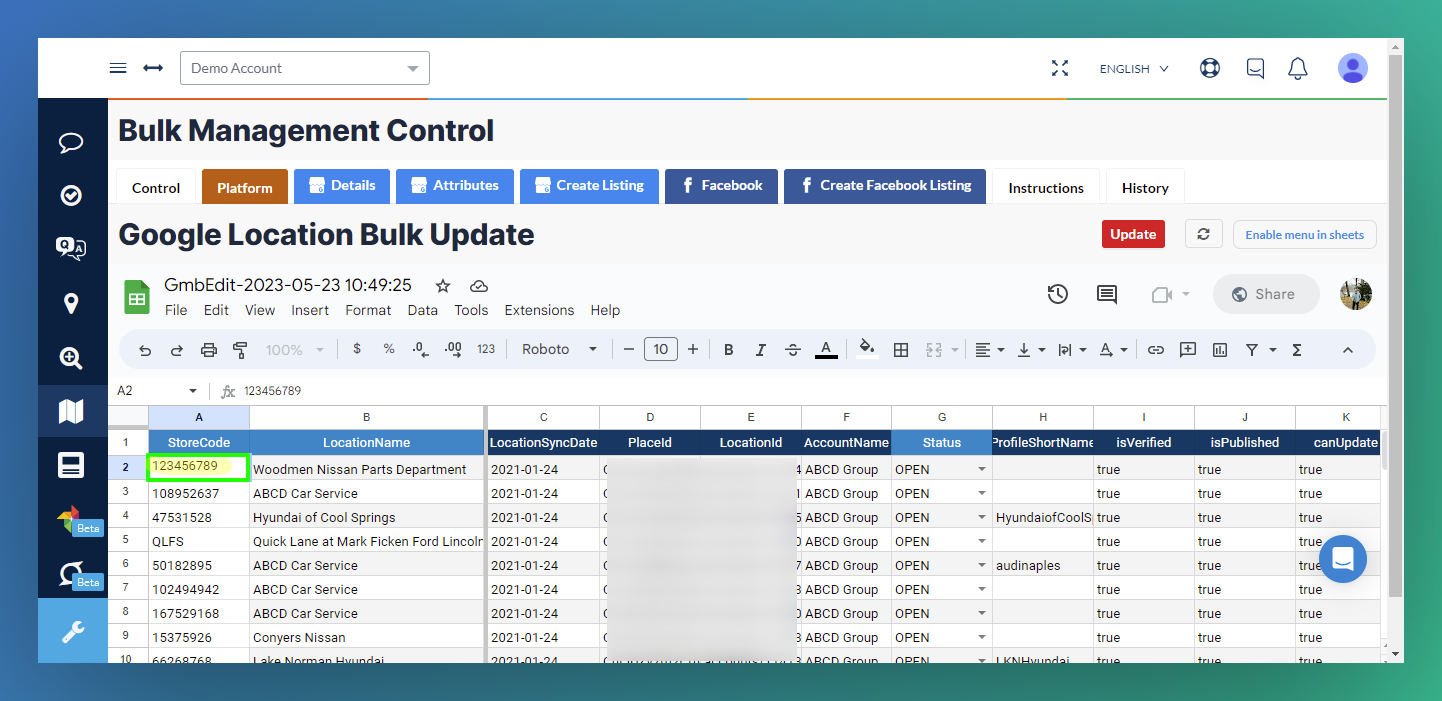The height and width of the screenshot is (701, 1442).
Task: Open the Format menu
Action: tap(368, 310)
